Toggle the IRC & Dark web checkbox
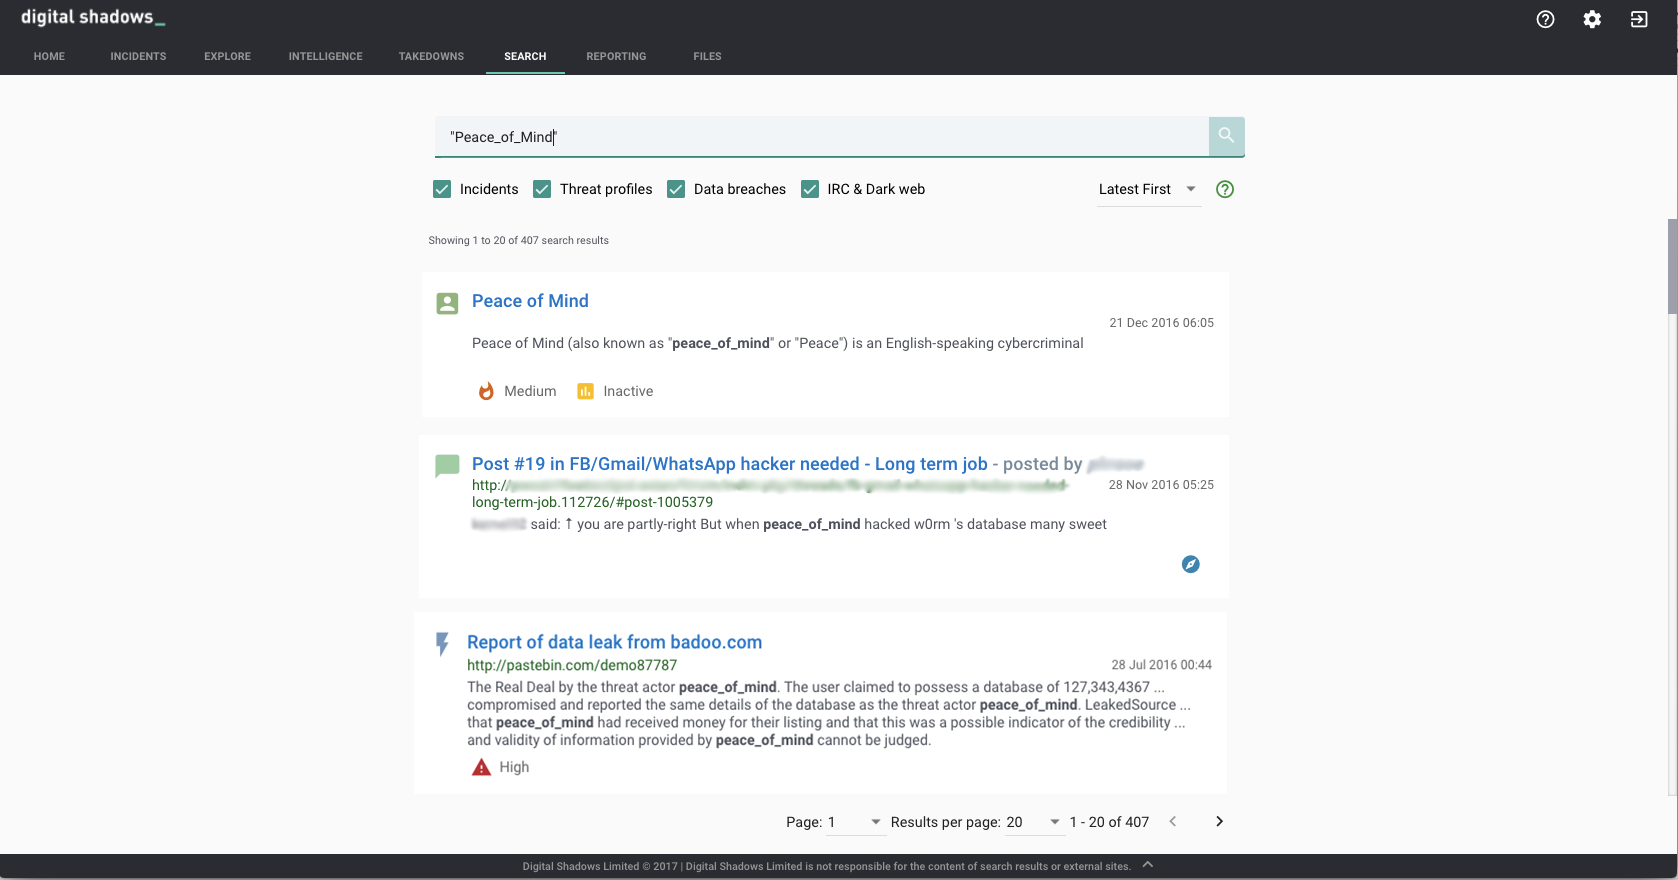 810,189
